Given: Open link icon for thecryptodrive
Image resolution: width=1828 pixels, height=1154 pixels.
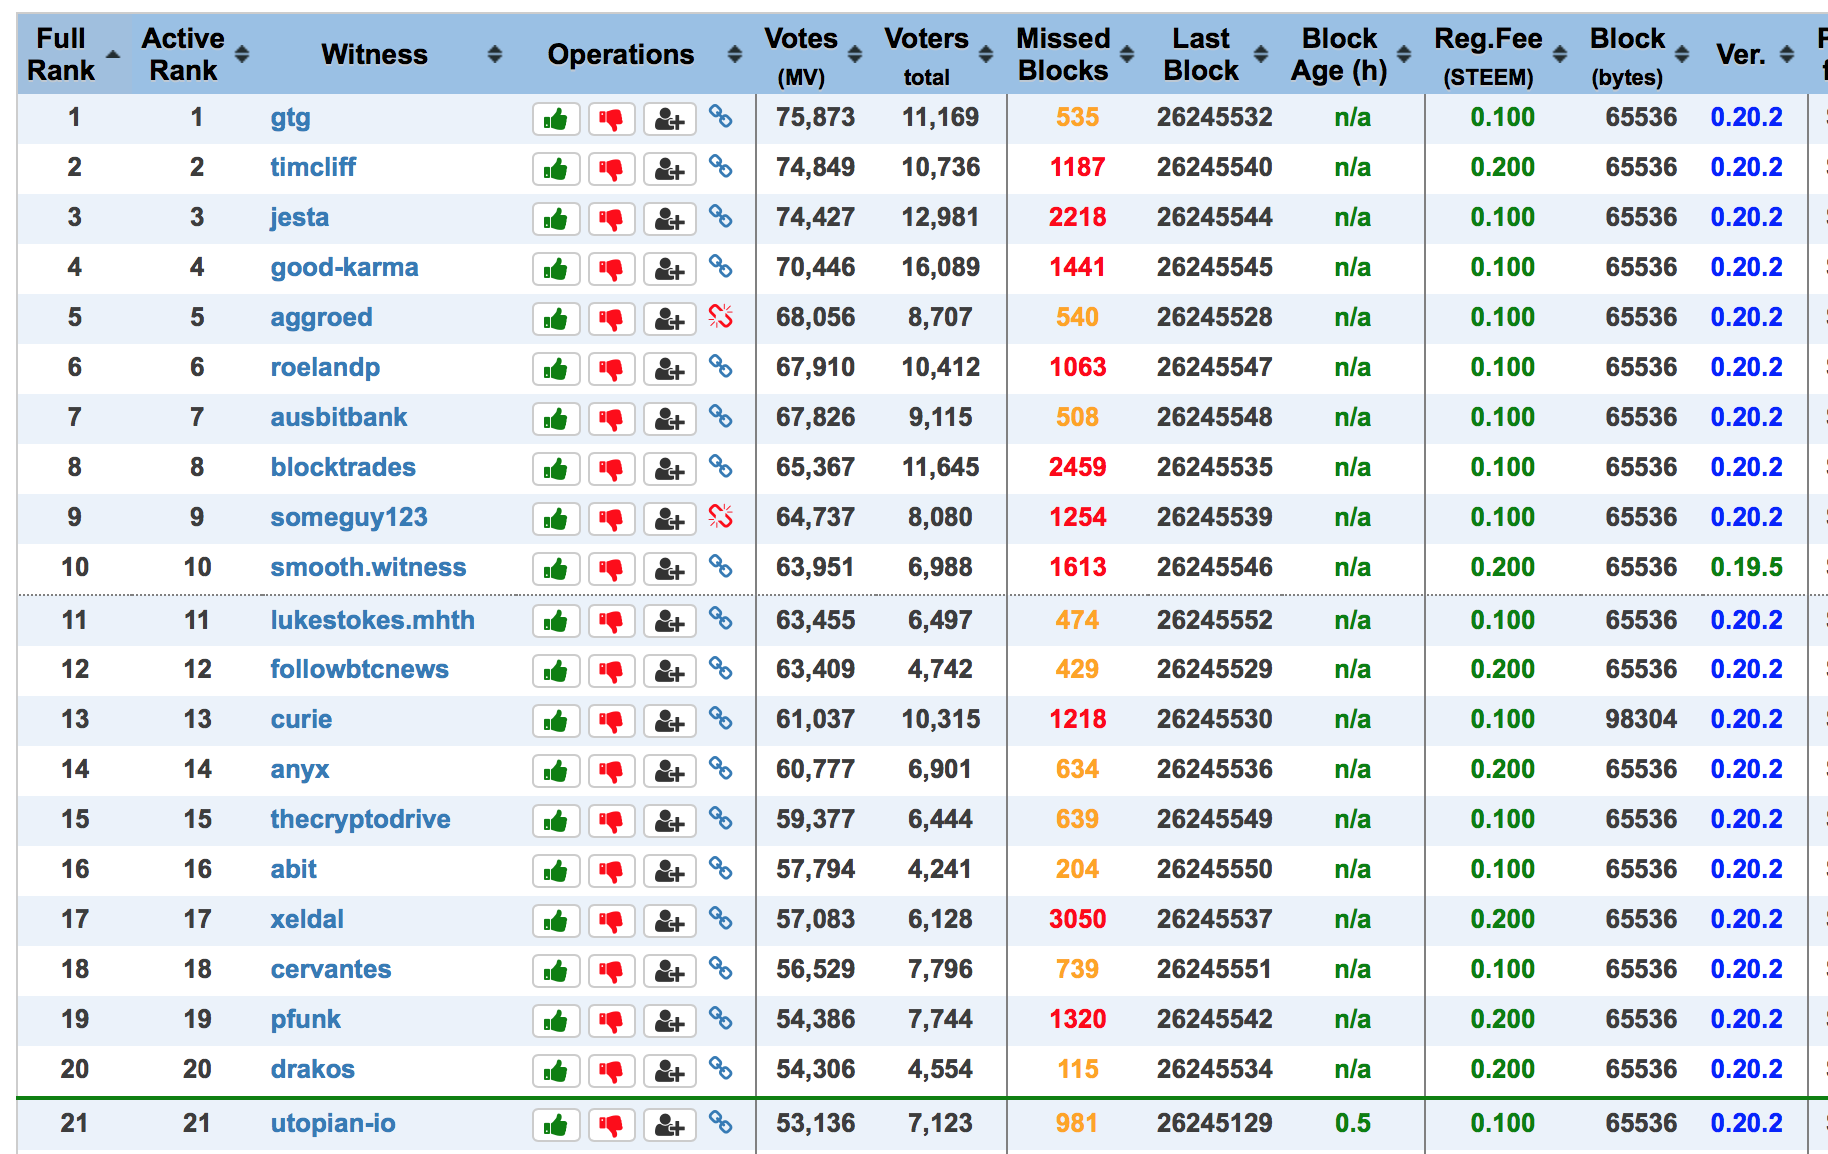Looking at the screenshot, I should pyautogui.click(x=721, y=819).
